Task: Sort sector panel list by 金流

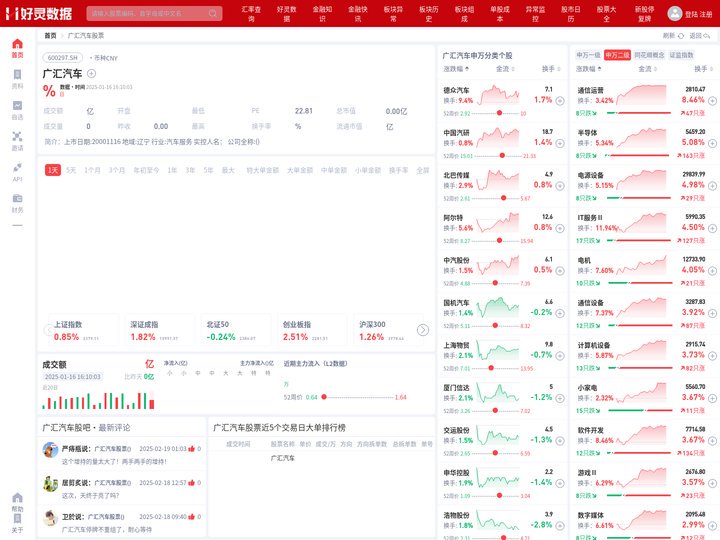Action: 647,69
